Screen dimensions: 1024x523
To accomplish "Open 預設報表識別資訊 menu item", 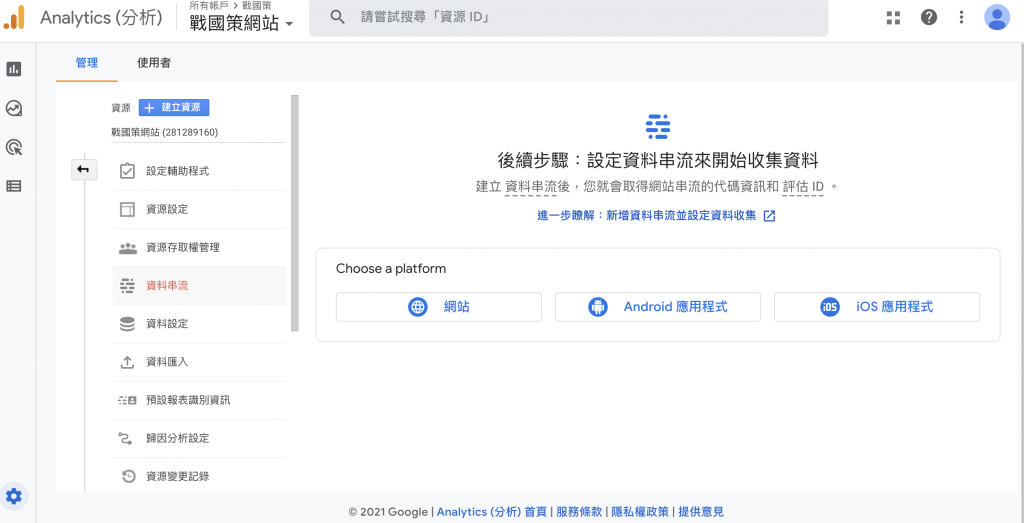I will pyautogui.click(x=199, y=400).
